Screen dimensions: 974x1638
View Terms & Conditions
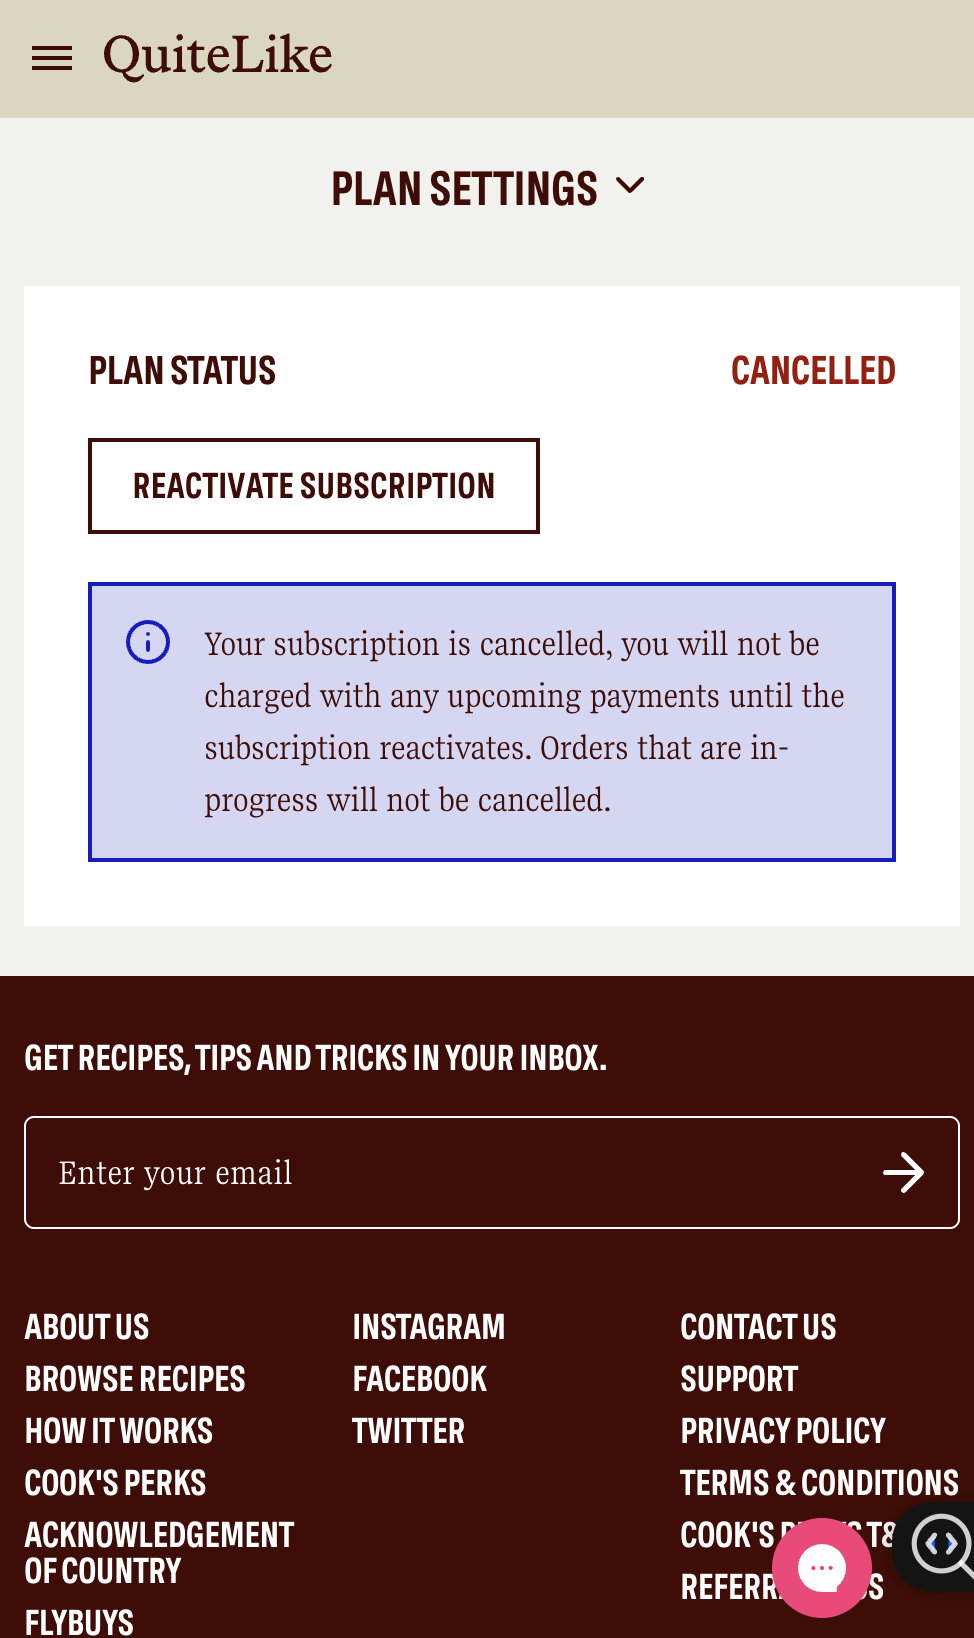point(820,1483)
